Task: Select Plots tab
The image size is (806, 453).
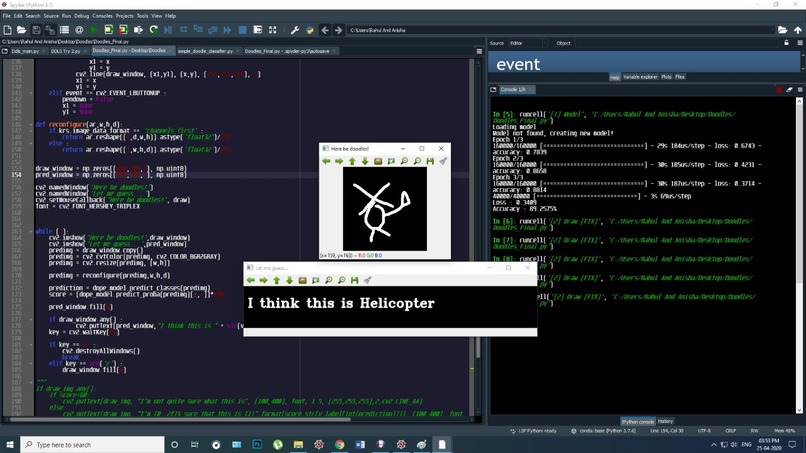Action: click(666, 77)
